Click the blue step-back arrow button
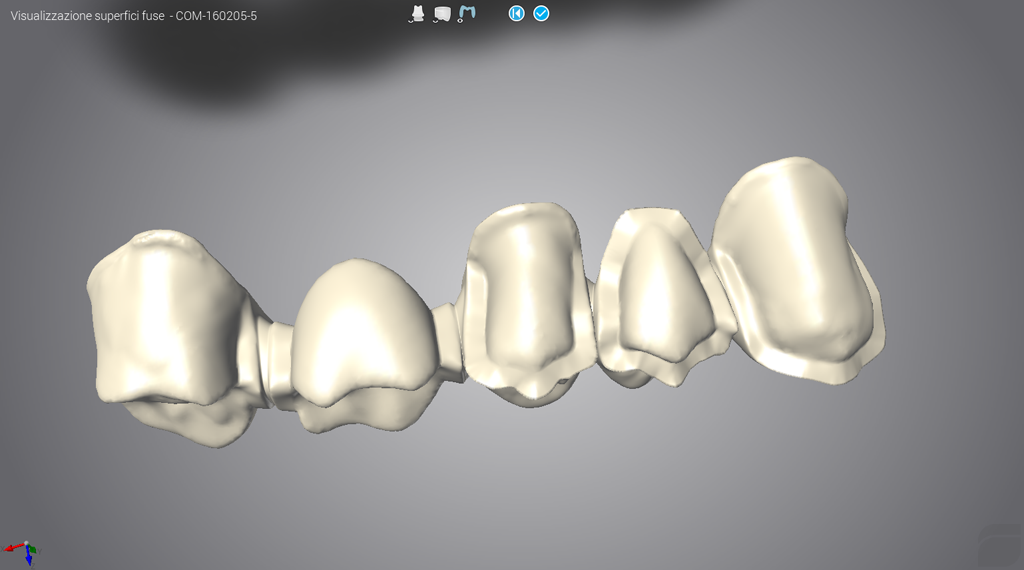 point(517,13)
